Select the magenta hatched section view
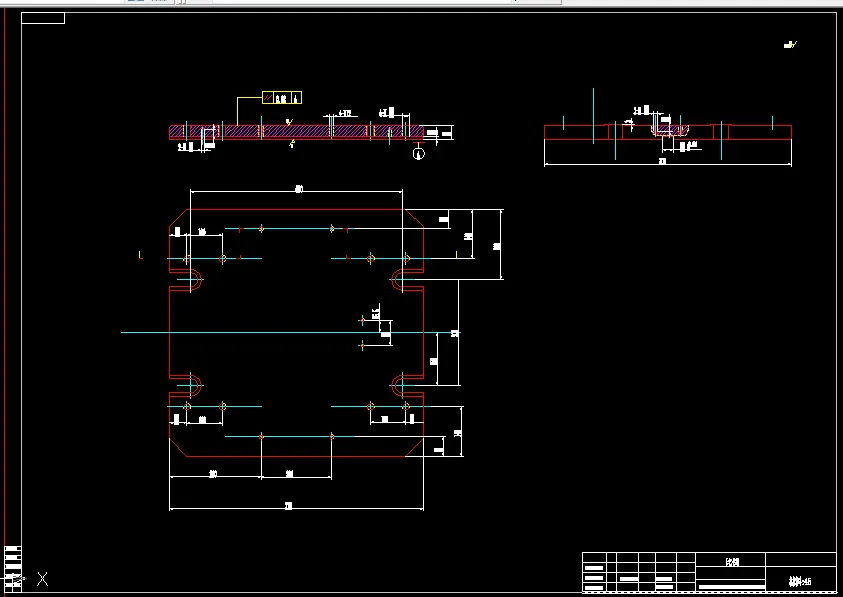The width and height of the screenshot is (843, 597). (x=296, y=132)
